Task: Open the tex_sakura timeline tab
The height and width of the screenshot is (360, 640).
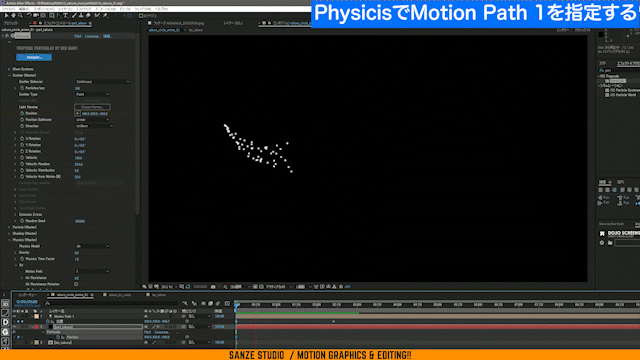Action: coord(159,295)
